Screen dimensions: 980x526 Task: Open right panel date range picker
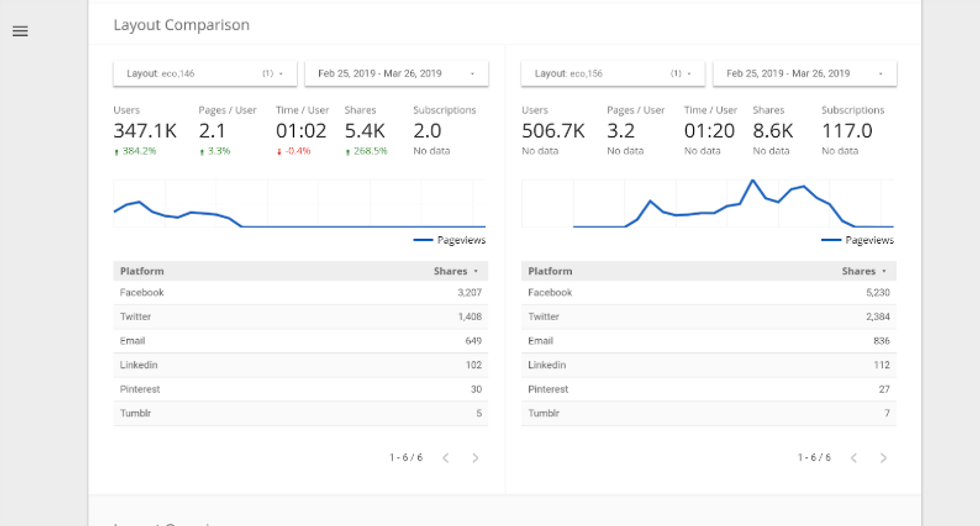pyautogui.click(x=804, y=73)
